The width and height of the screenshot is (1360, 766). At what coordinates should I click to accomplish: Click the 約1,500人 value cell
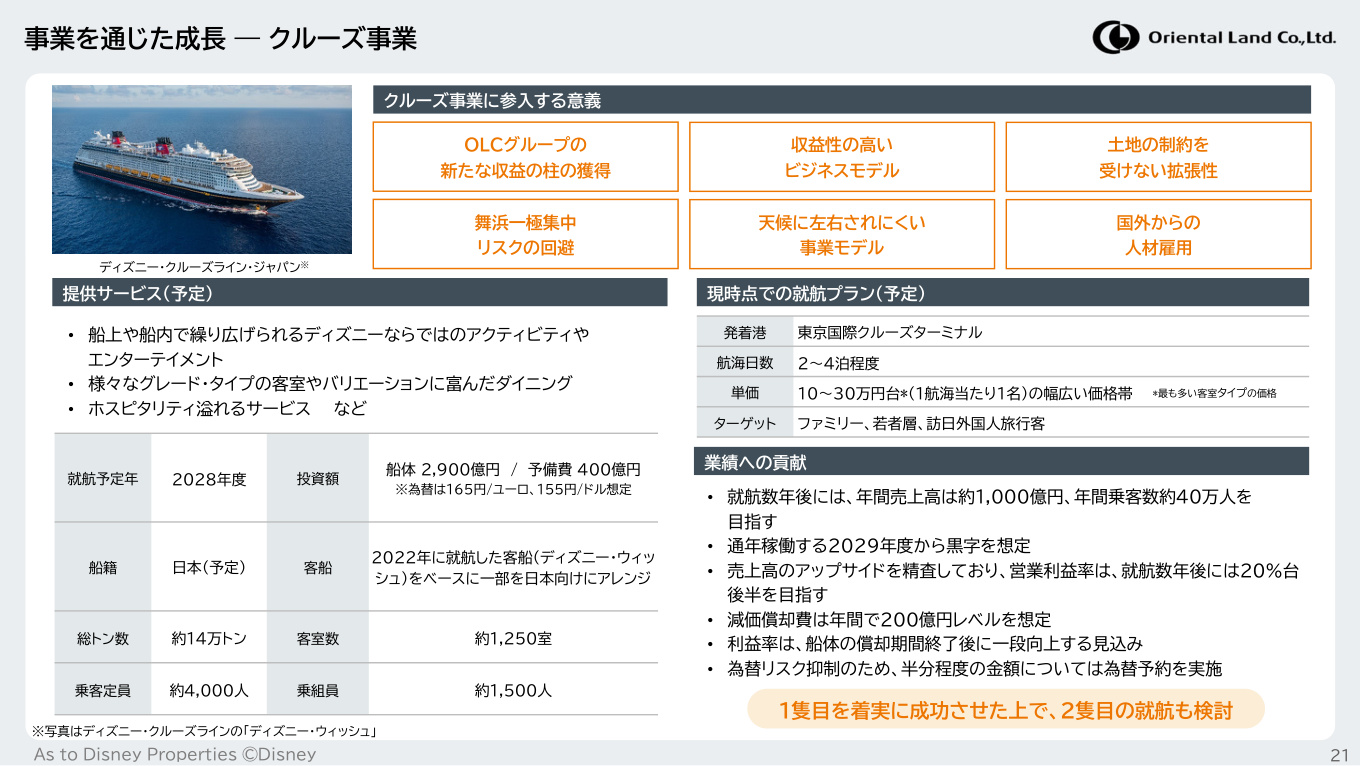click(x=513, y=690)
